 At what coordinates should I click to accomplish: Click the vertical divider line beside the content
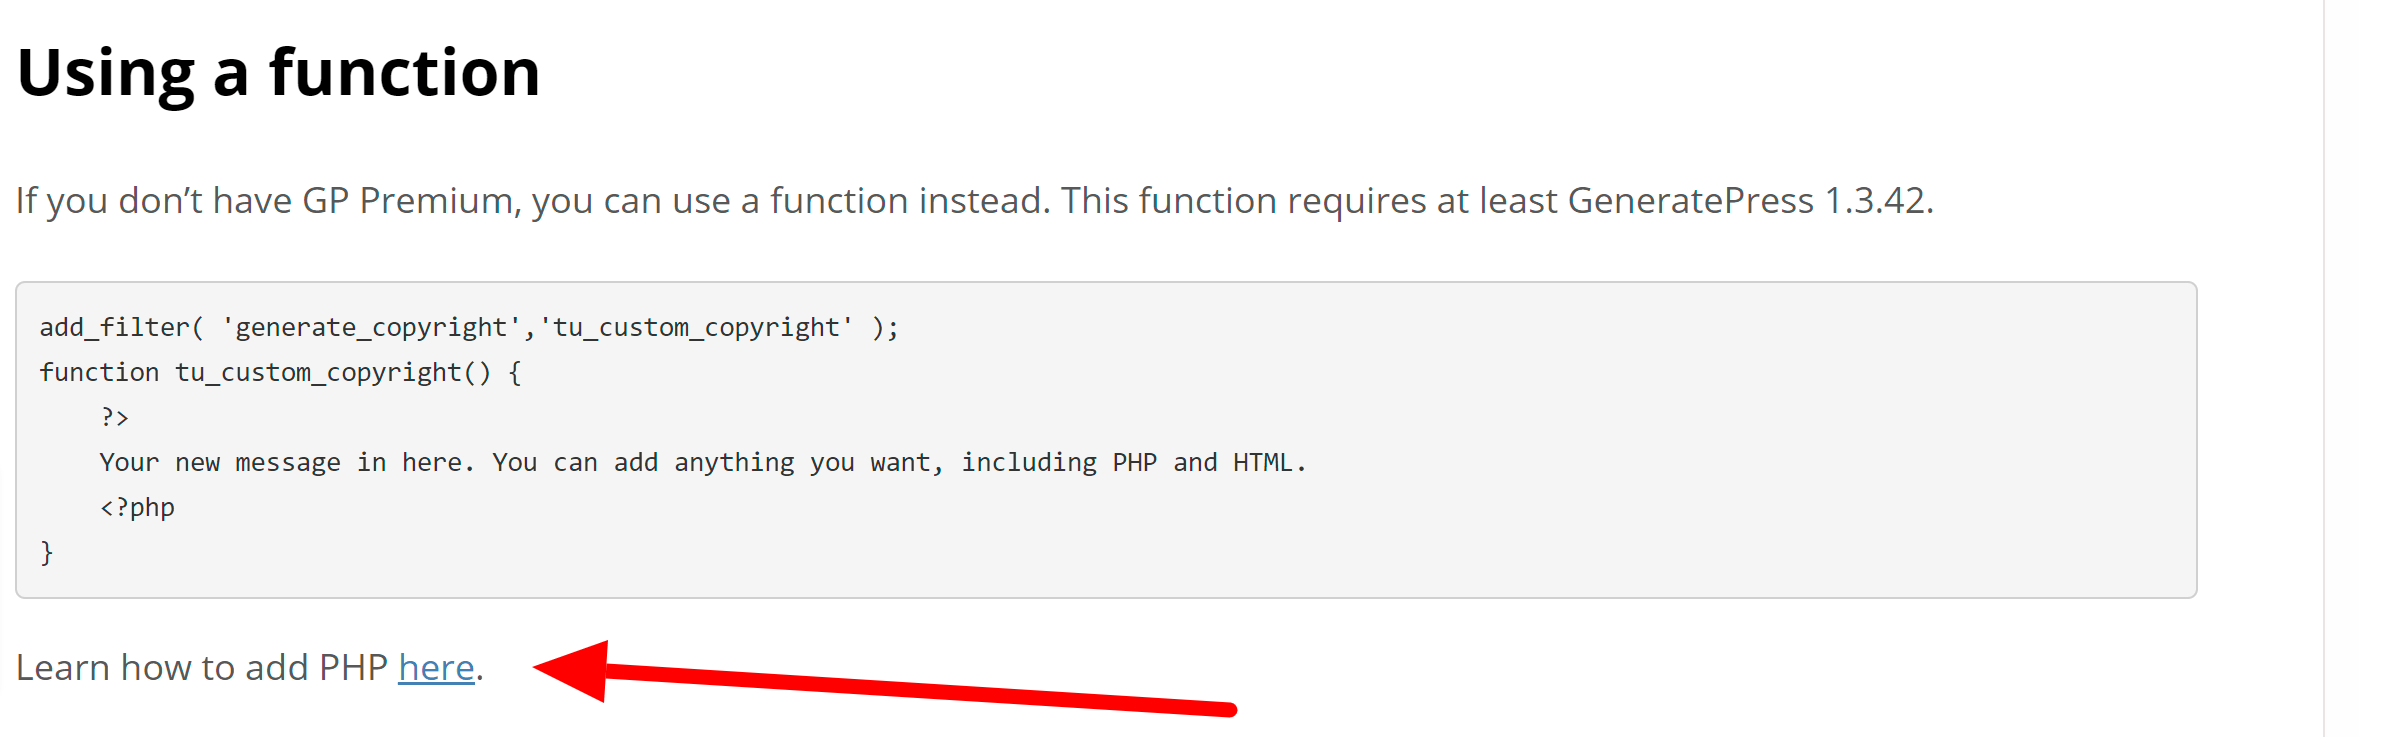pos(2324,368)
